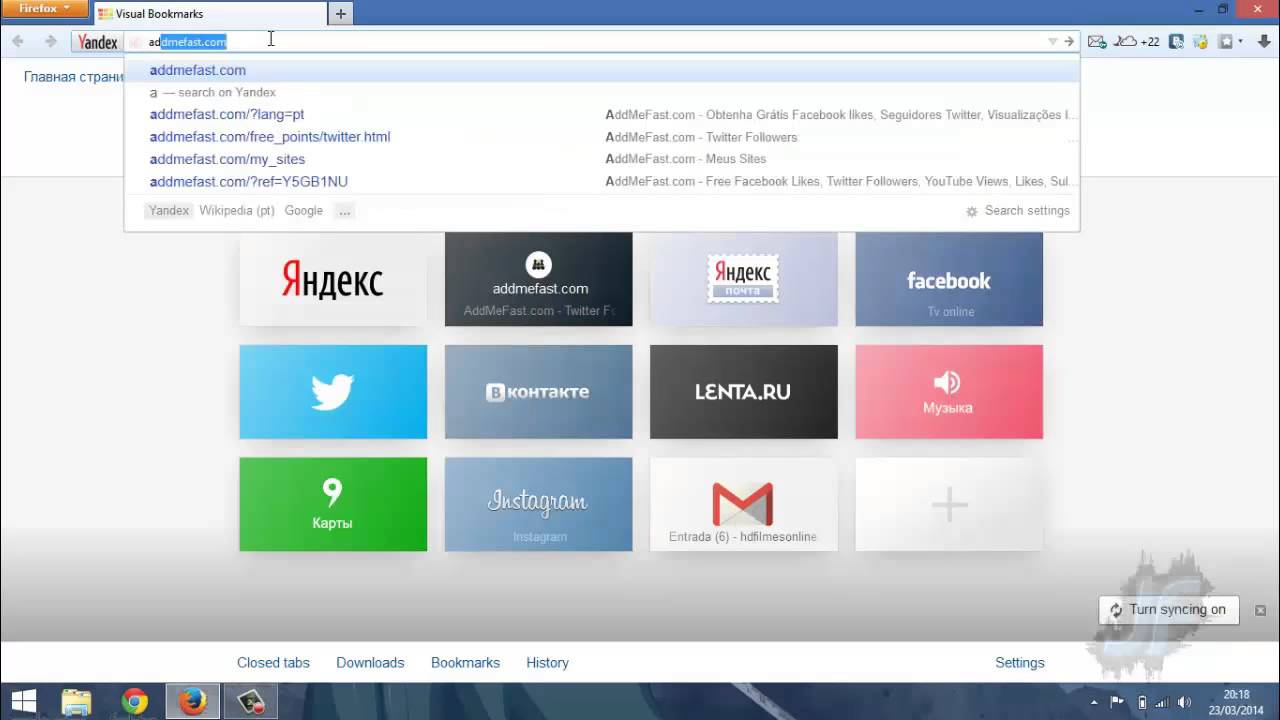Image resolution: width=1280 pixels, height=720 pixels.
Task: Open the Windows Start button
Action: (x=23, y=702)
